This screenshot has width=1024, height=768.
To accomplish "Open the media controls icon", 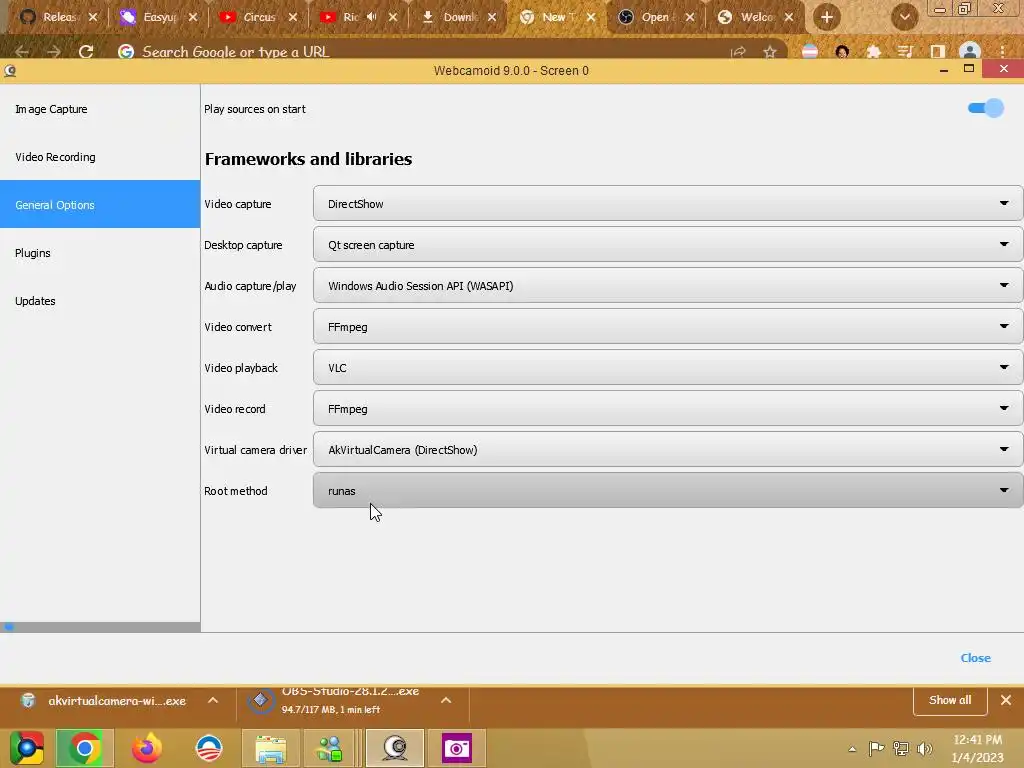I will click(905, 52).
